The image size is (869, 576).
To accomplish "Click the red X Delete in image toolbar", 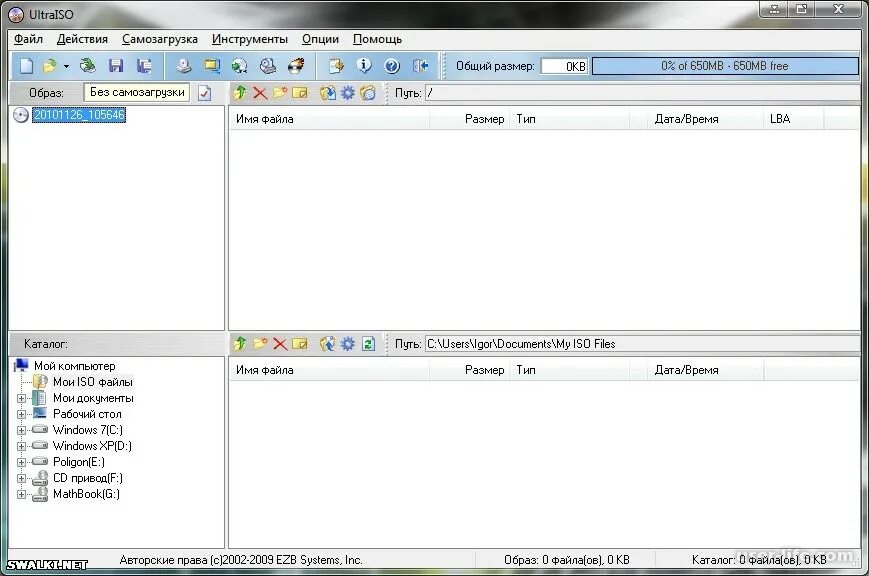I will 259,93.
